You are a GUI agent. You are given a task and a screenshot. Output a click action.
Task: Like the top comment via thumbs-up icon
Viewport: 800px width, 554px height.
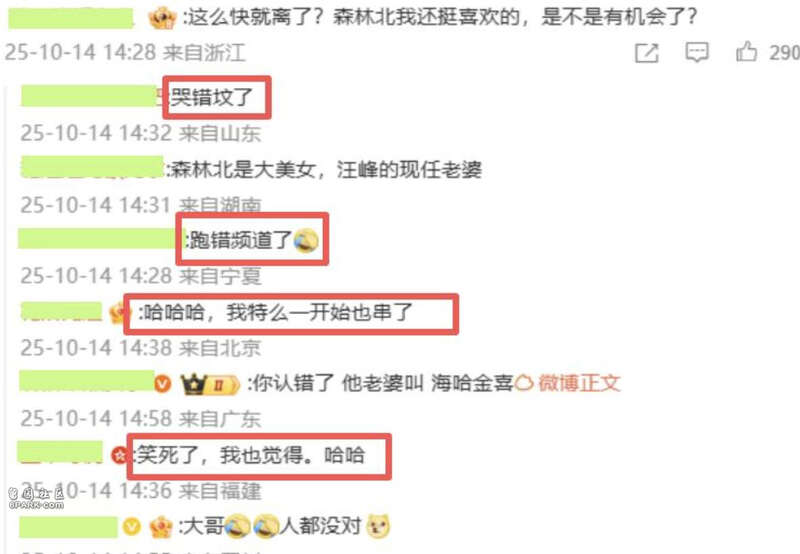[x=746, y=52]
